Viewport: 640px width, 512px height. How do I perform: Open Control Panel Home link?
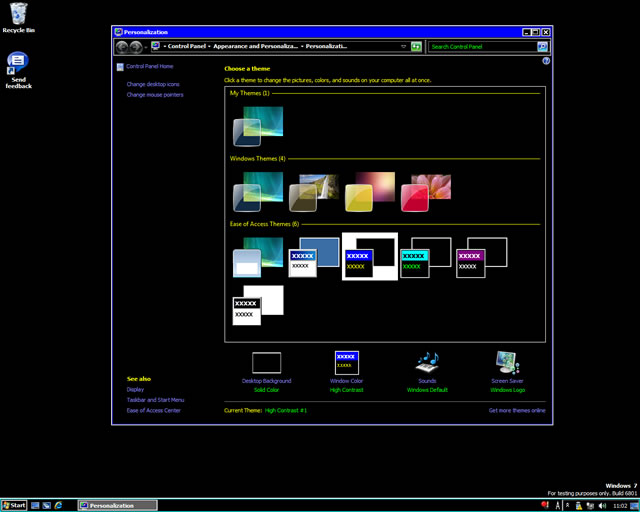point(149,66)
